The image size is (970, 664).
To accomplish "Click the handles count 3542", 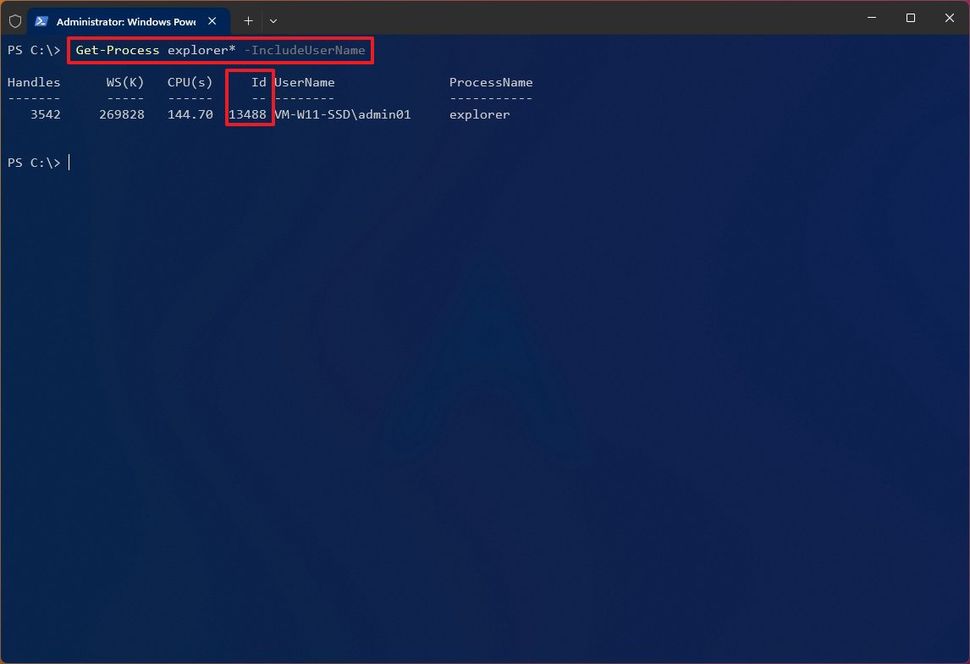I will tap(44, 114).
